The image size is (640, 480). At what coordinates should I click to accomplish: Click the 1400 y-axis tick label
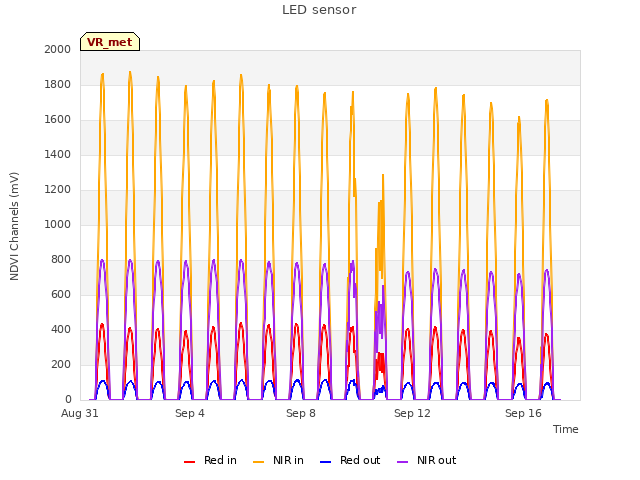58,154
